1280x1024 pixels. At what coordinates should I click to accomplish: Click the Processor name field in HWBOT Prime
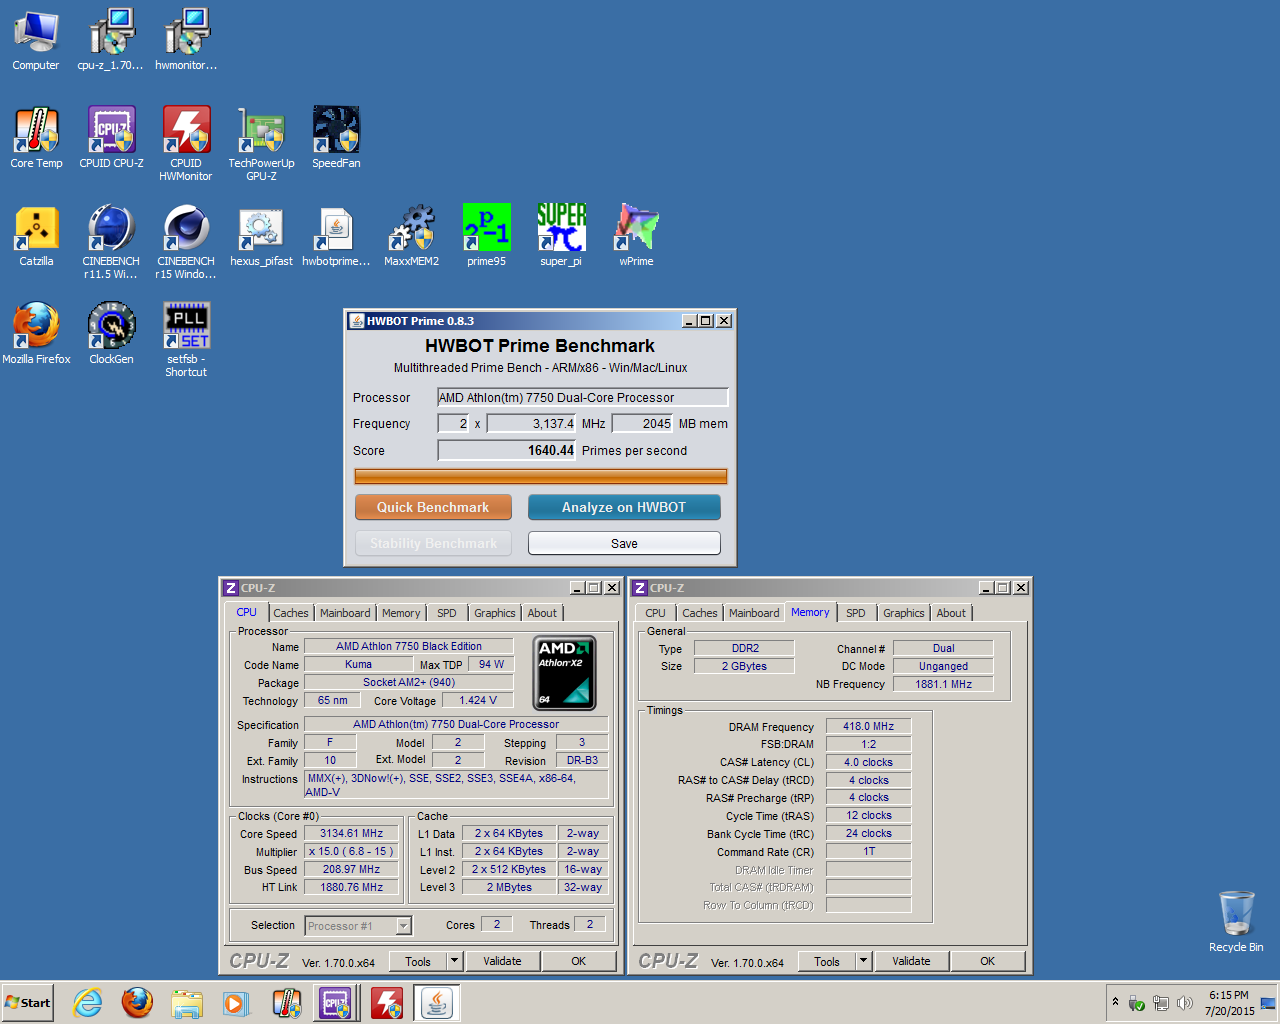pyautogui.click(x=582, y=397)
